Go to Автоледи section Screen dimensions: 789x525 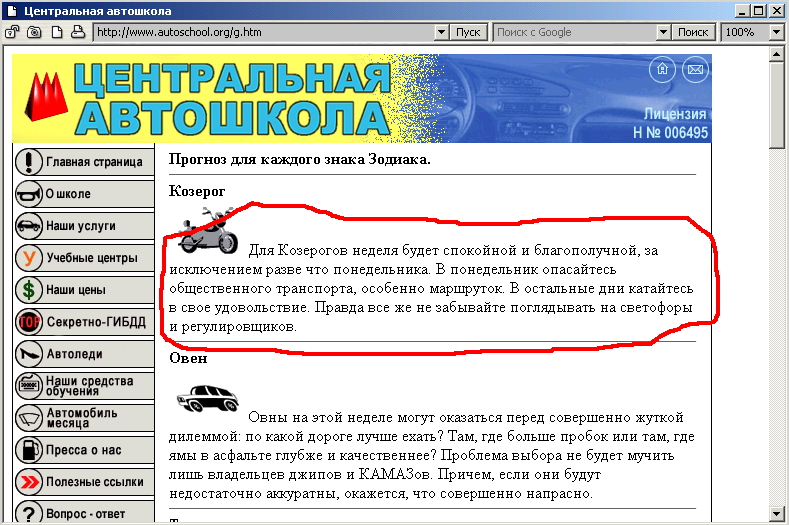point(84,354)
